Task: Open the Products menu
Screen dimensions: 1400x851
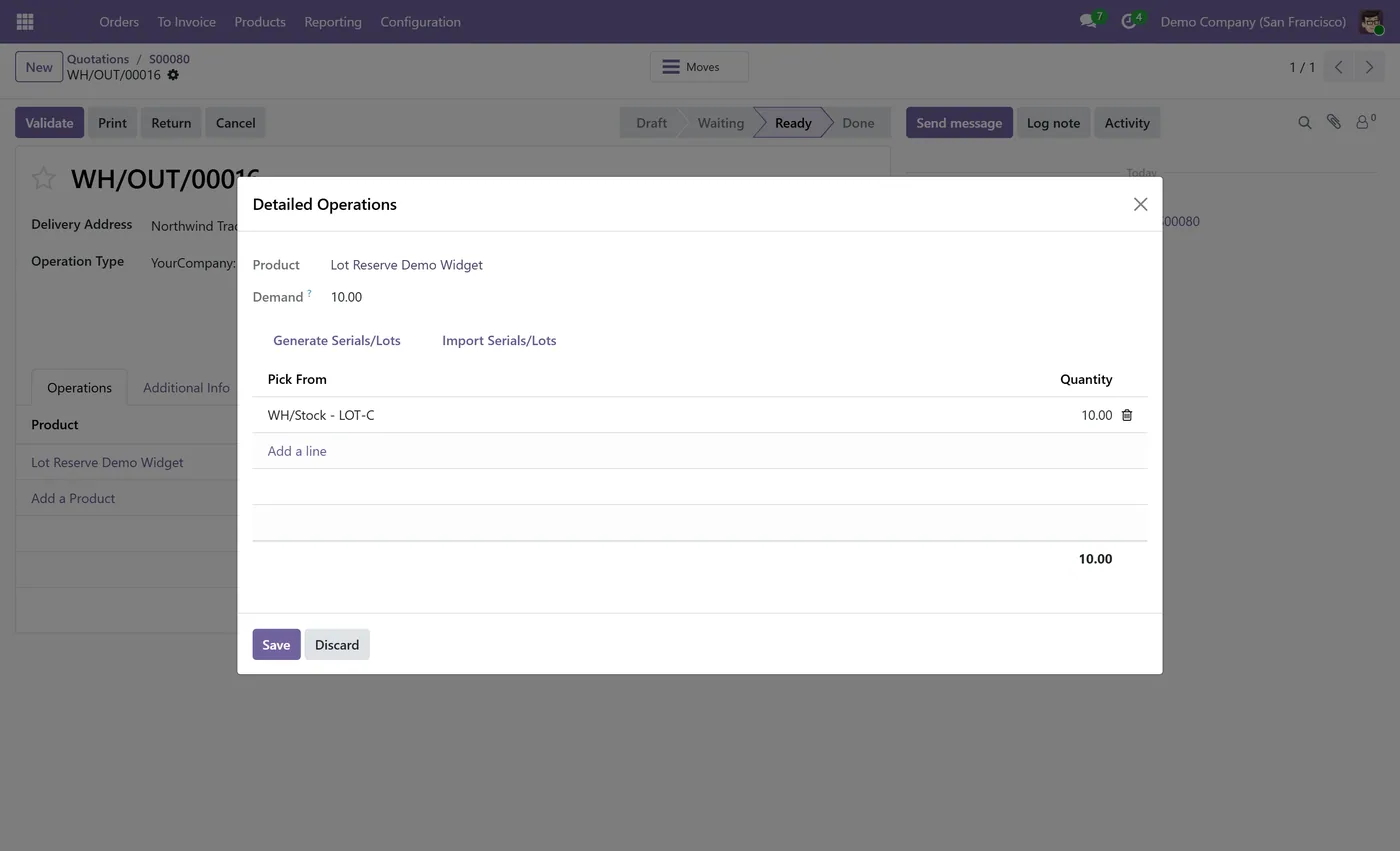Action: coord(260,21)
